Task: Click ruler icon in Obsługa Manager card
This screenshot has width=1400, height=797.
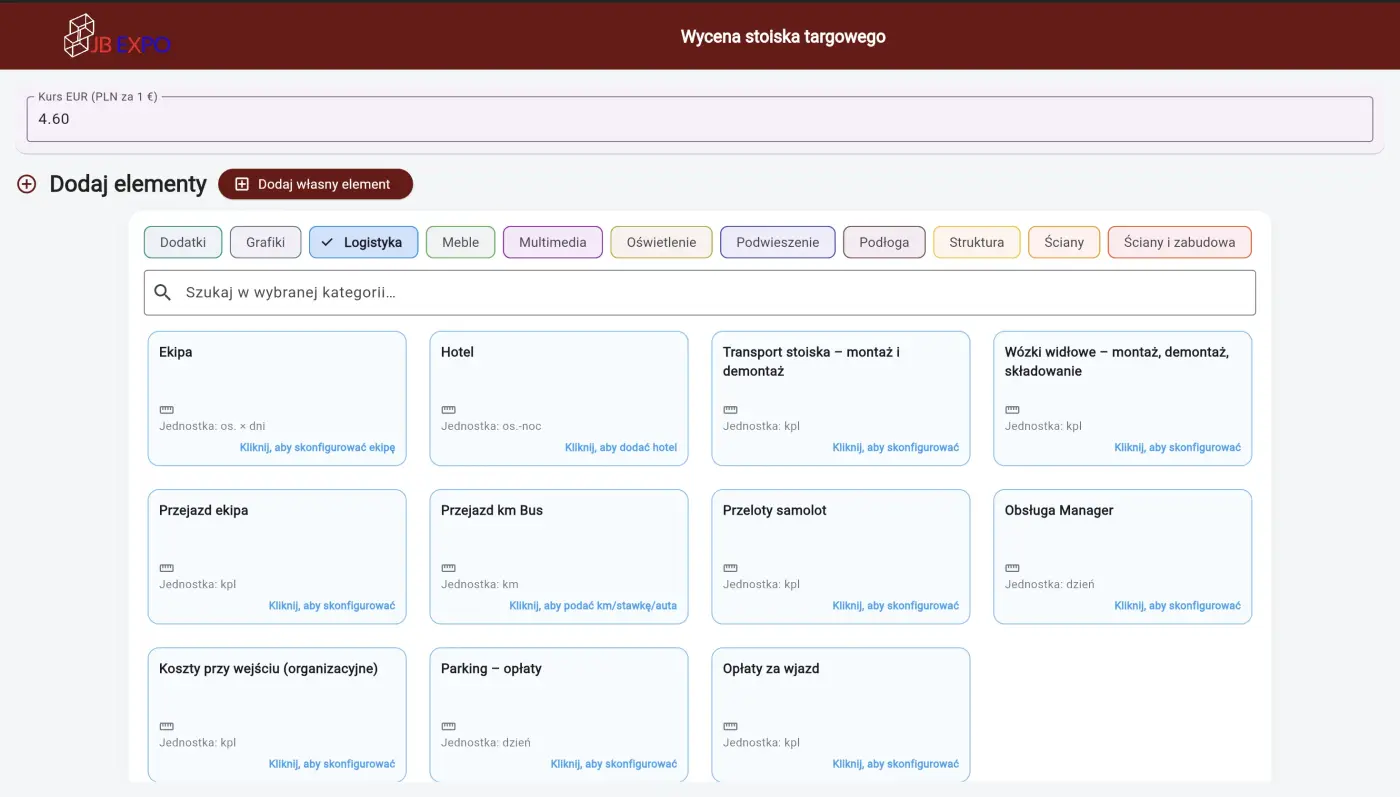Action: pyautogui.click(x=1013, y=568)
